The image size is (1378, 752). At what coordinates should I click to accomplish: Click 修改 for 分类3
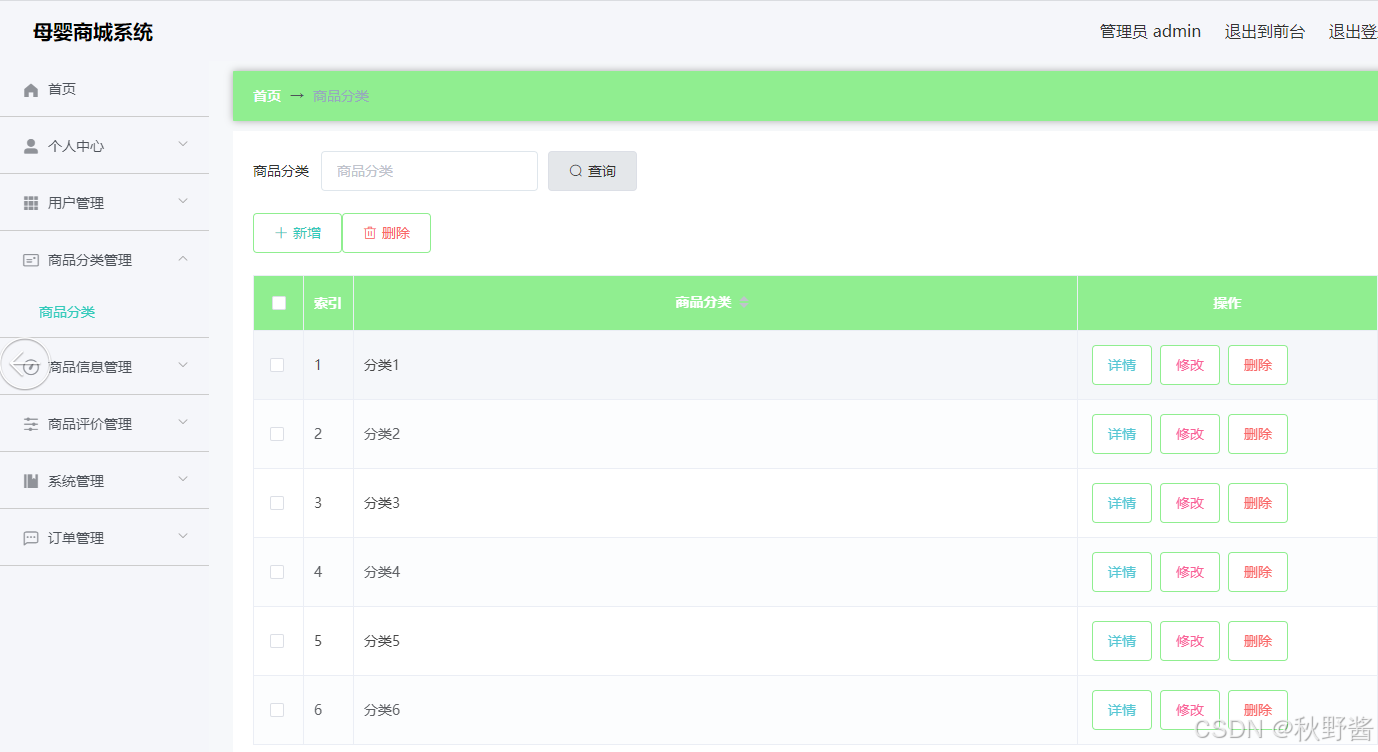pos(1190,503)
